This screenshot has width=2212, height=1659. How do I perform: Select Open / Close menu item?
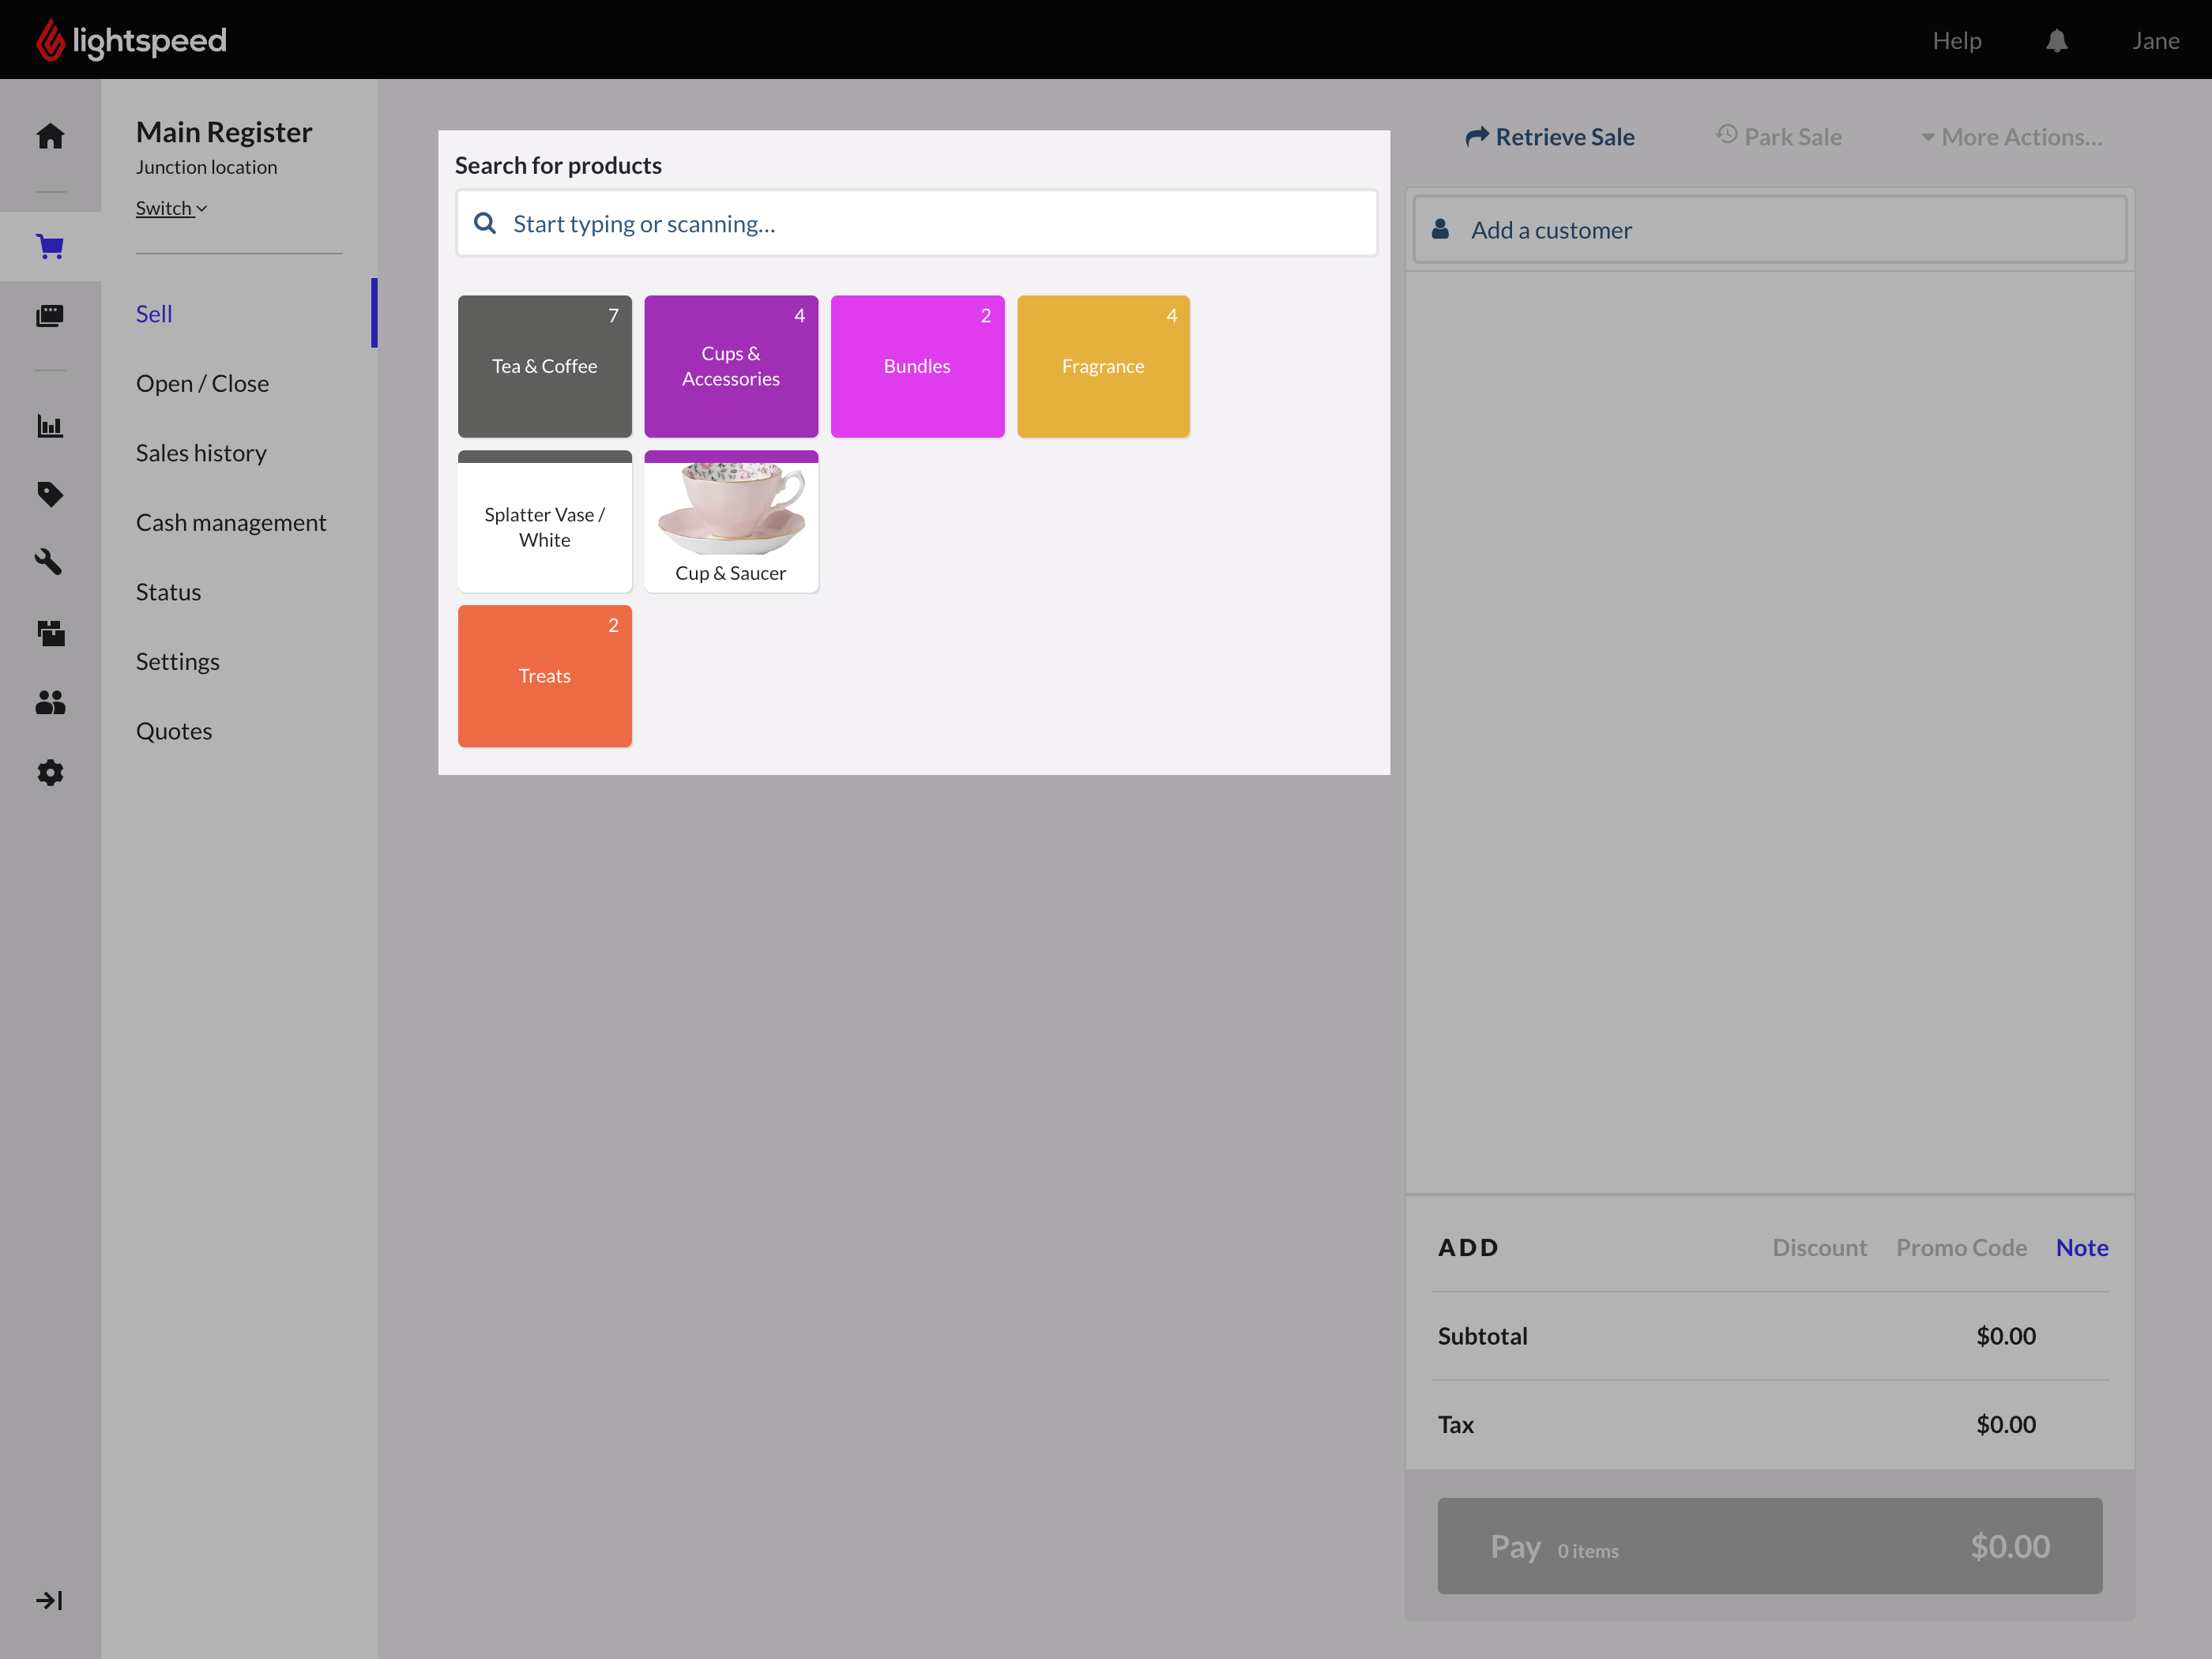[202, 383]
